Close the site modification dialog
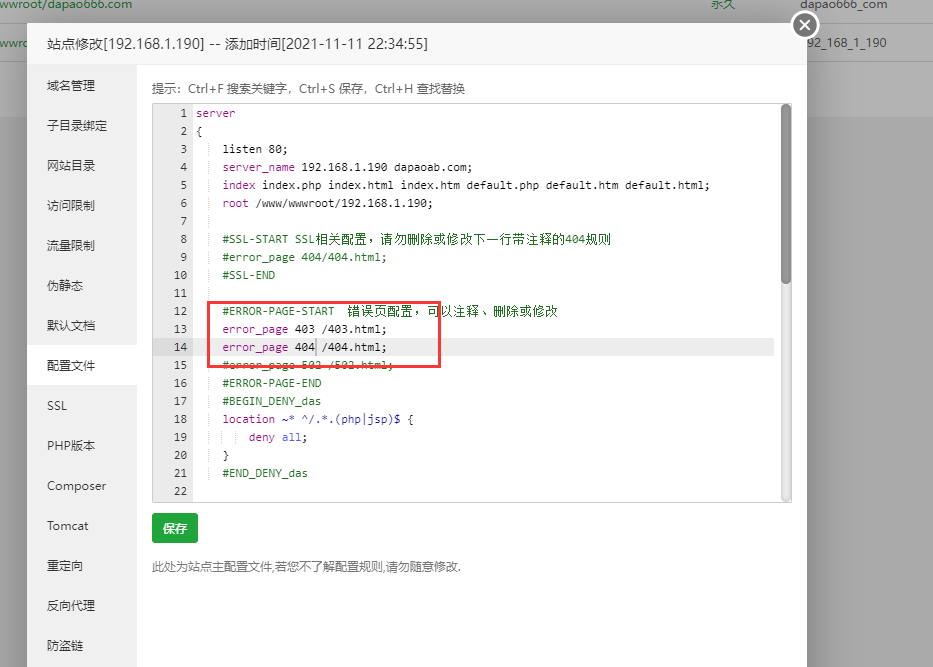Screen dimensions: 933x667 point(804,25)
